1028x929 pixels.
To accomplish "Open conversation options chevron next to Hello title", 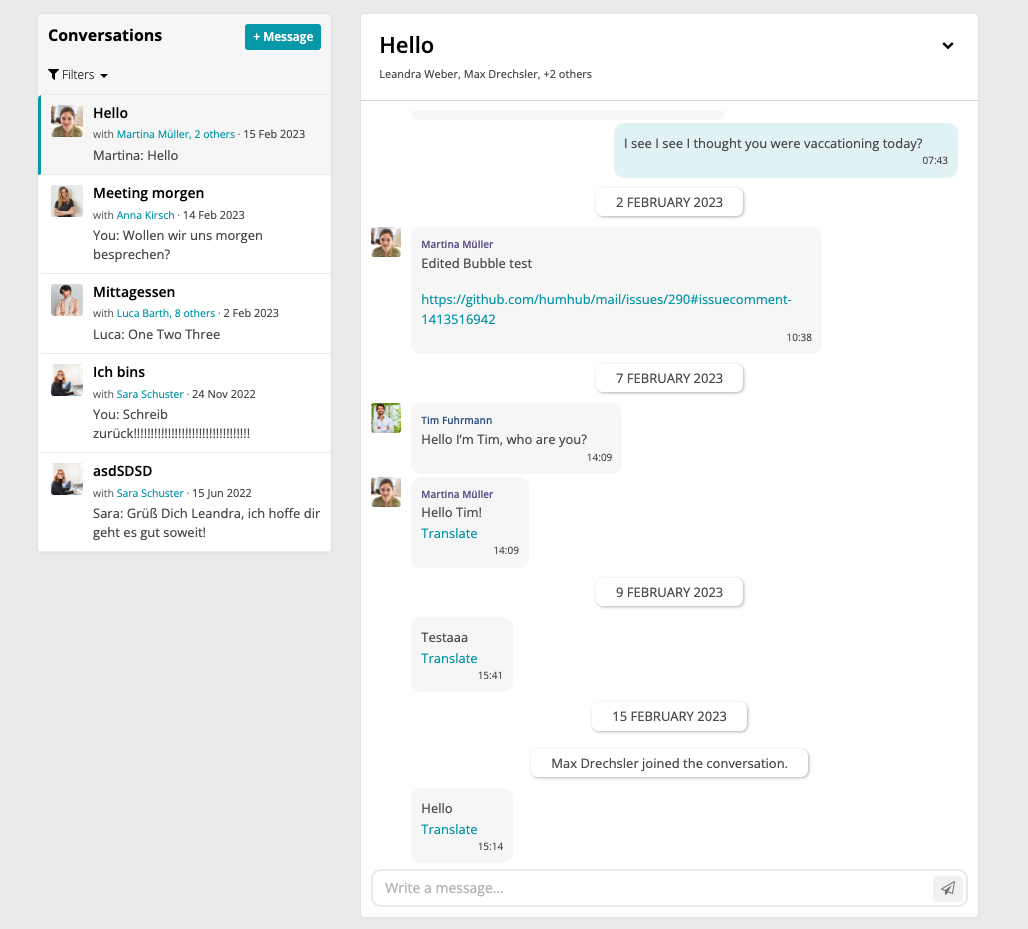I will click(x=947, y=46).
